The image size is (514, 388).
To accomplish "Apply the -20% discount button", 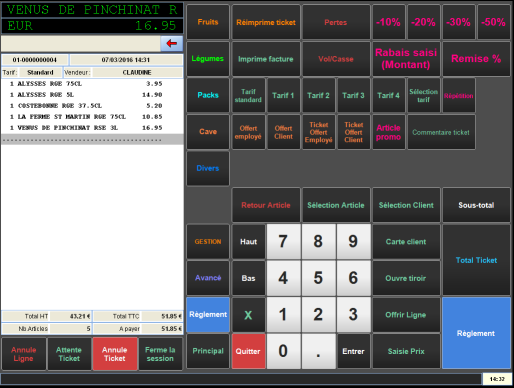I will (x=423, y=22).
